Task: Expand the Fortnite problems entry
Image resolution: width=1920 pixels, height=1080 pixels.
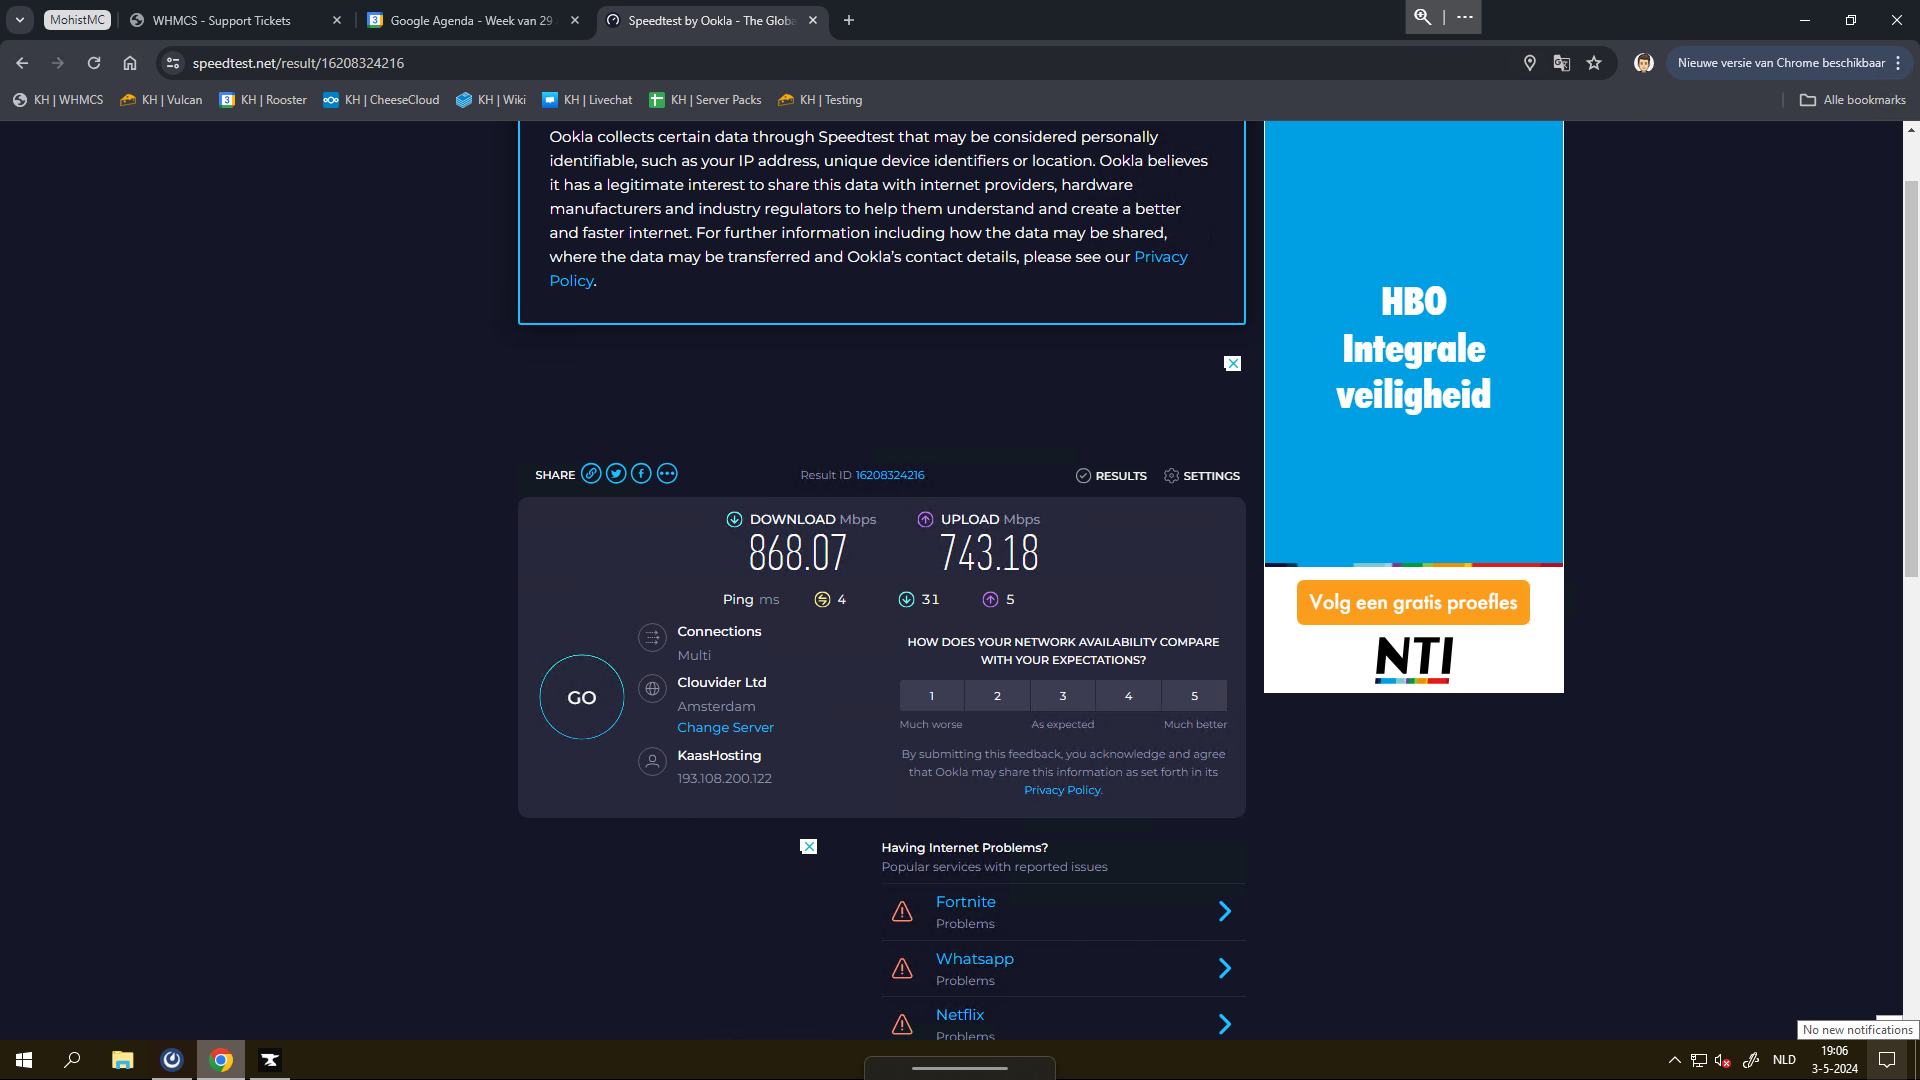Action: pyautogui.click(x=1224, y=911)
